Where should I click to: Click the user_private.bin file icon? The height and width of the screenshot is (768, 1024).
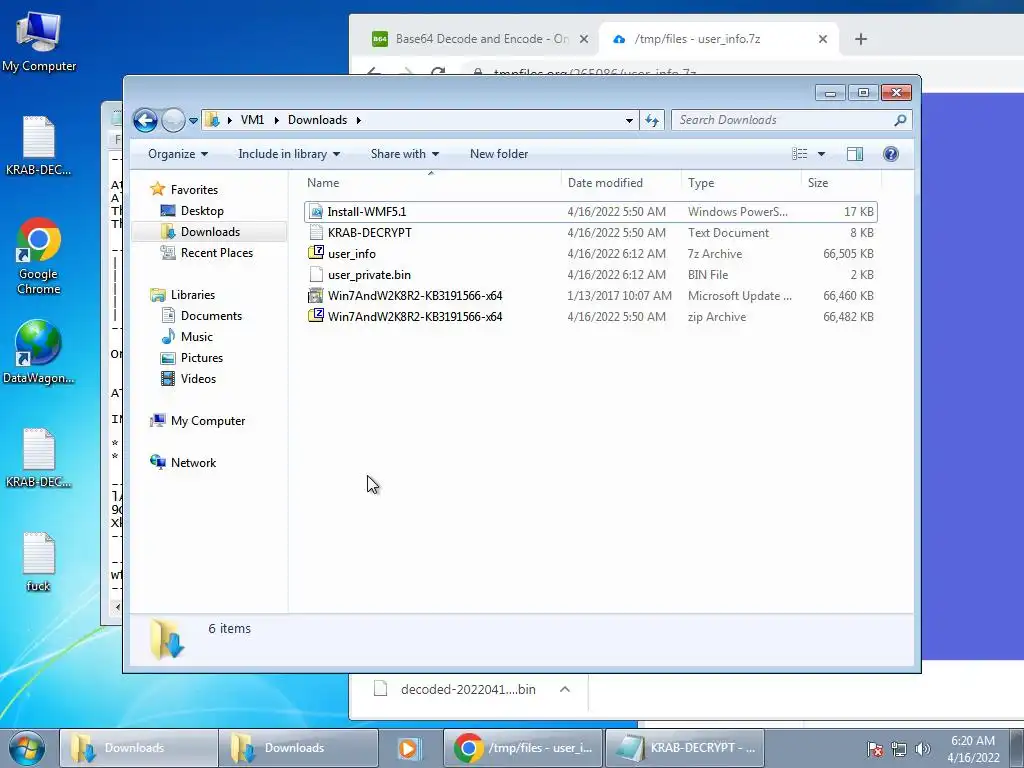(316, 274)
